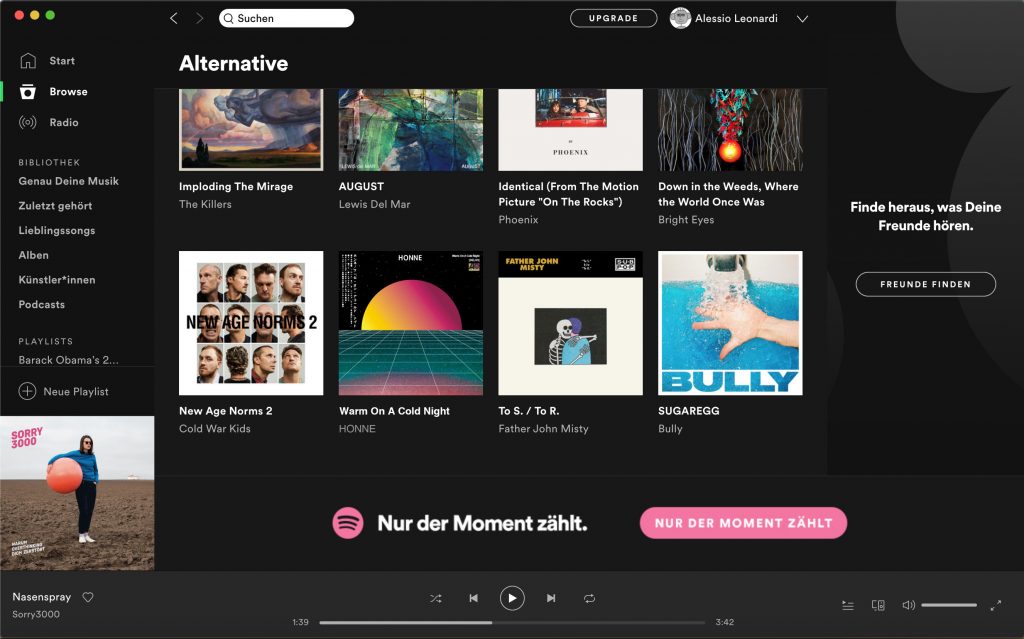Image resolution: width=1024 pixels, height=639 pixels.
Task: Toggle repeat mode
Action: pos(589,598)
